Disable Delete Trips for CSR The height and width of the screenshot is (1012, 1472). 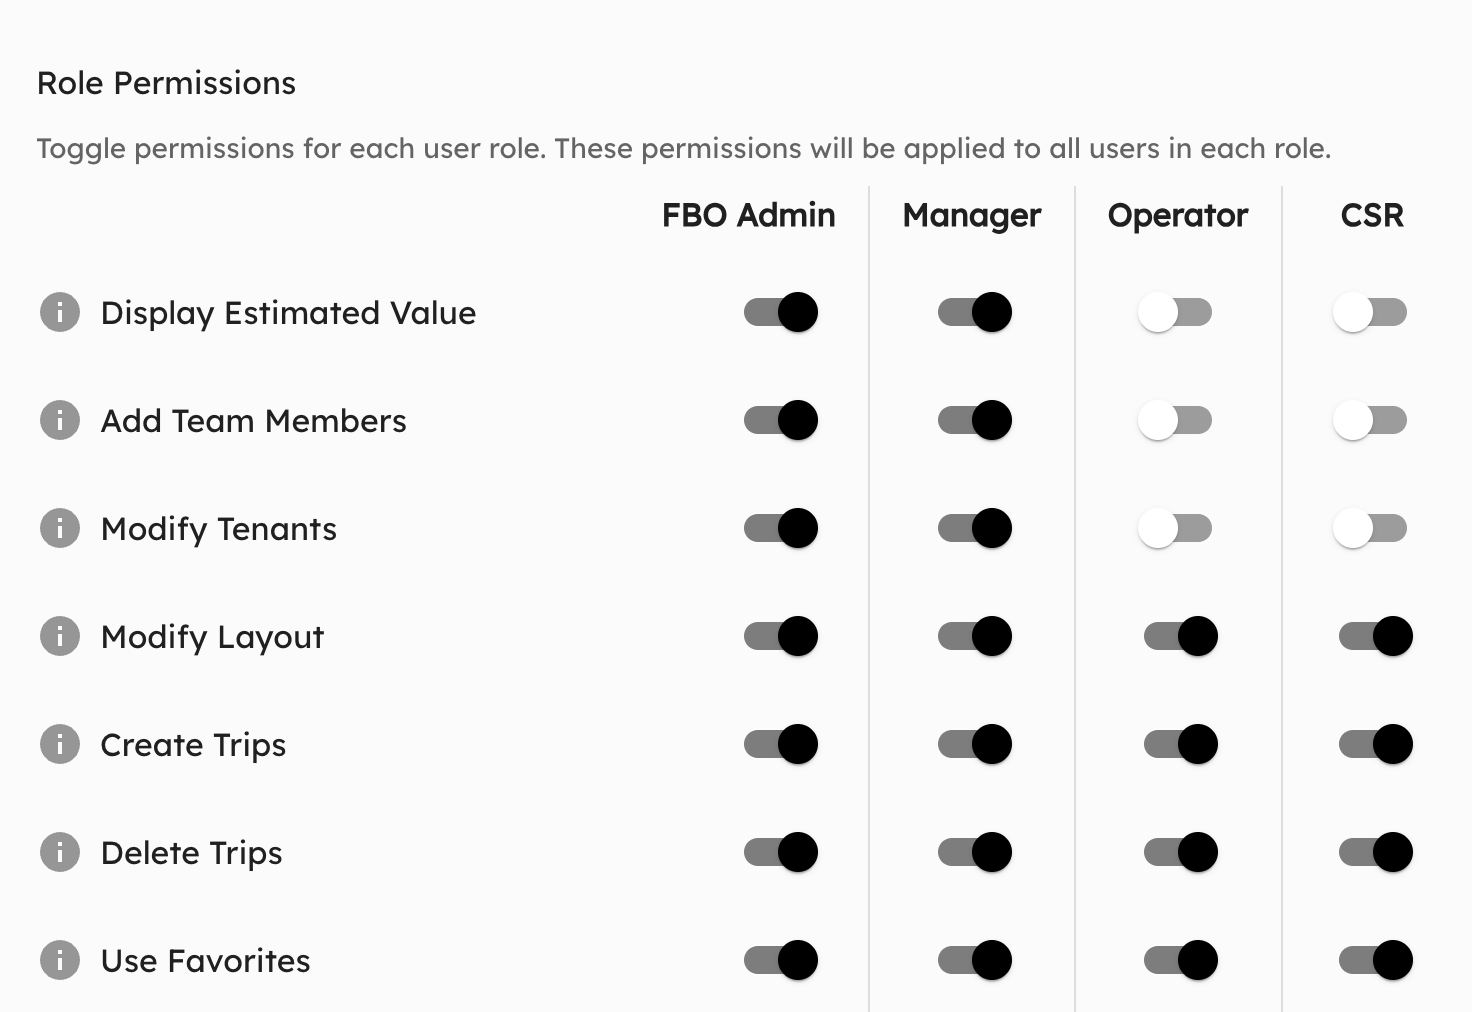click(1373, 852)
